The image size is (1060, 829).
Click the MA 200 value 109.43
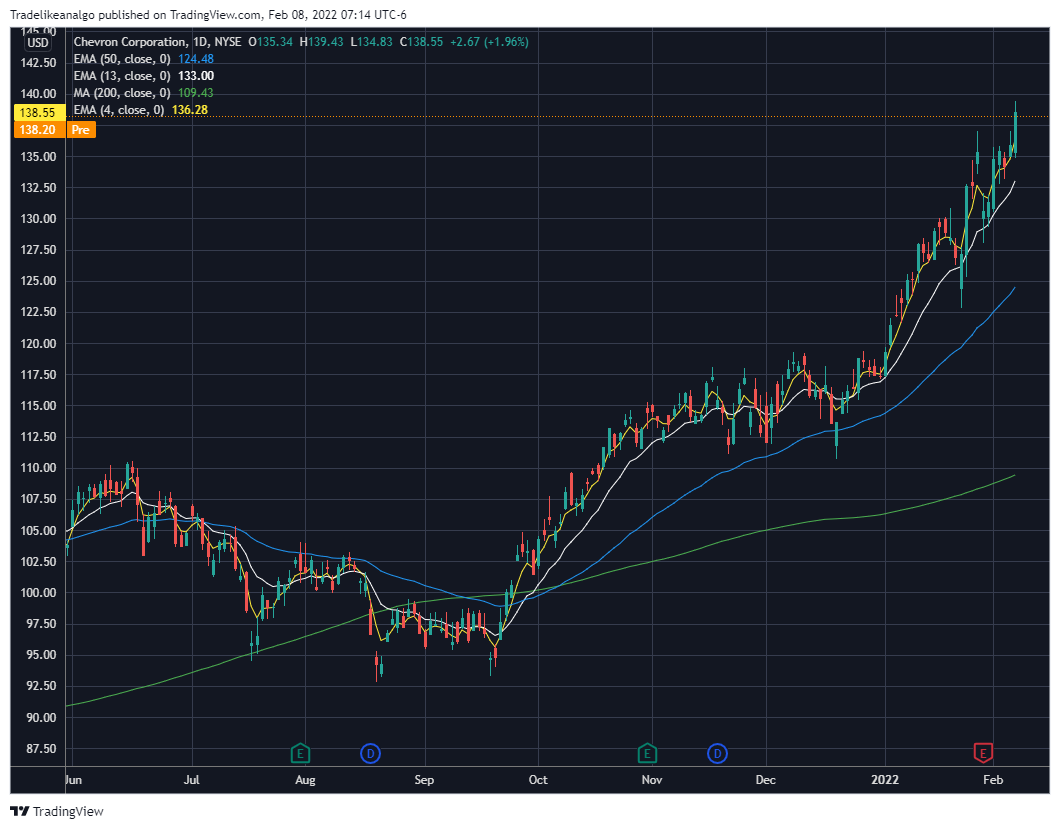click(196, 93)
